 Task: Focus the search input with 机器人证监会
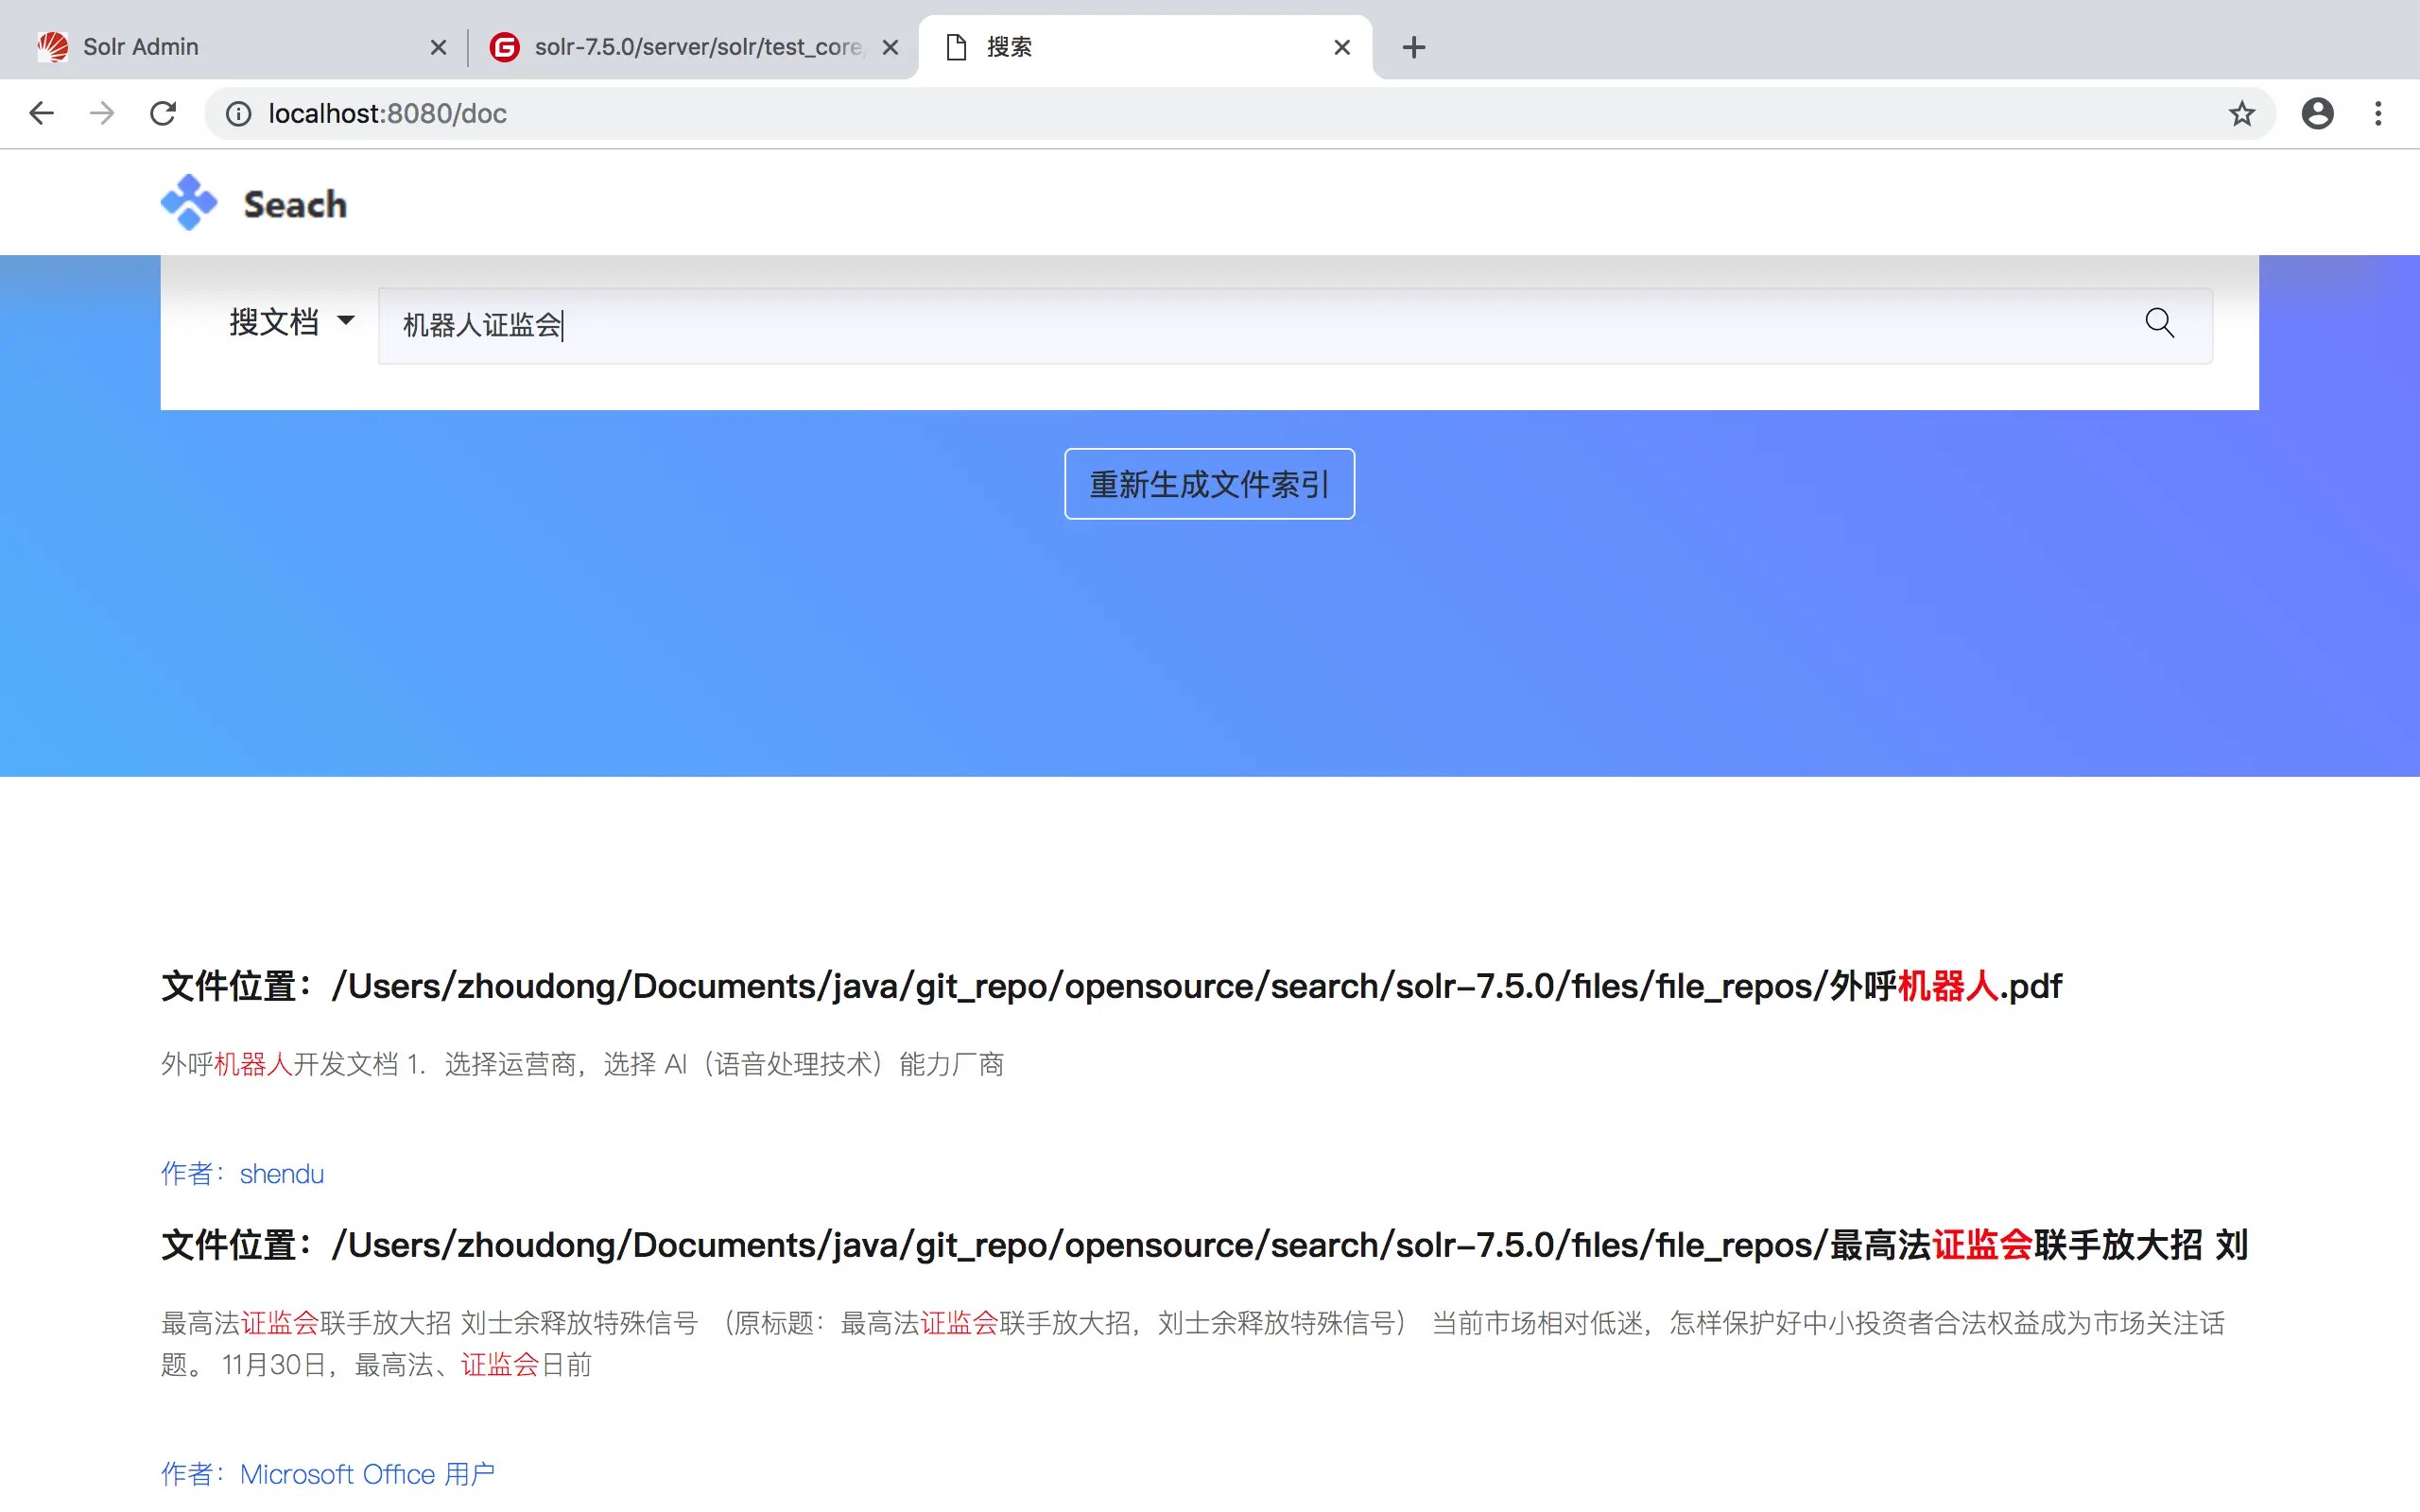point(1295,325)
